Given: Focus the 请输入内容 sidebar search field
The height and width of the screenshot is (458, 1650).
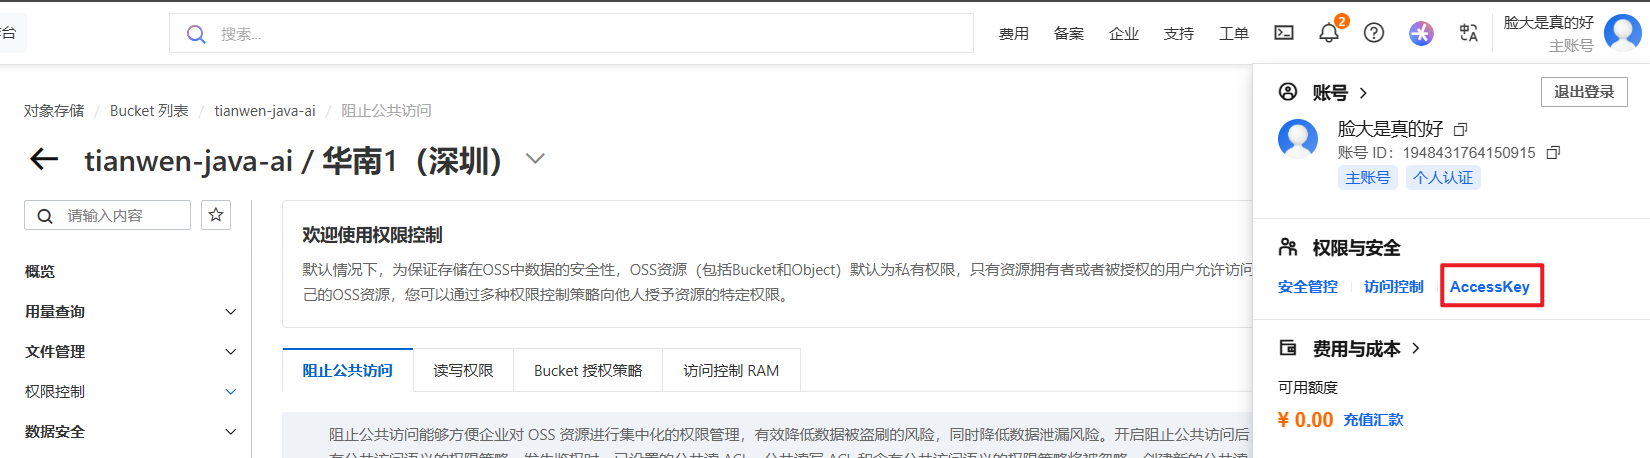Looking at the screenshot, I should [x=107, y=216].
